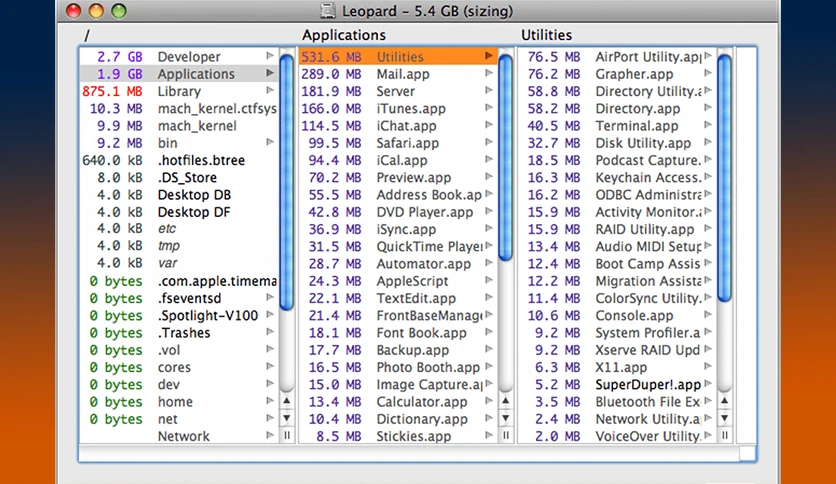Expand the Server folder arrow

[489, 90]
